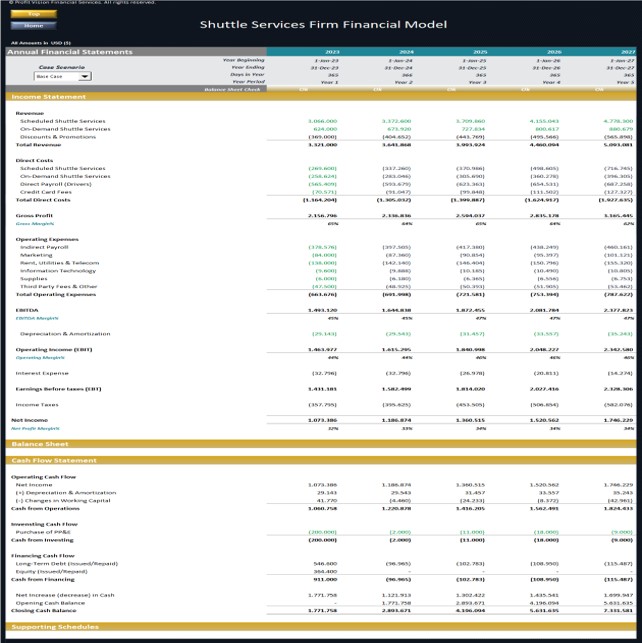
Task: Expand the Balance Sheet section header
Action: click(321, 444)
